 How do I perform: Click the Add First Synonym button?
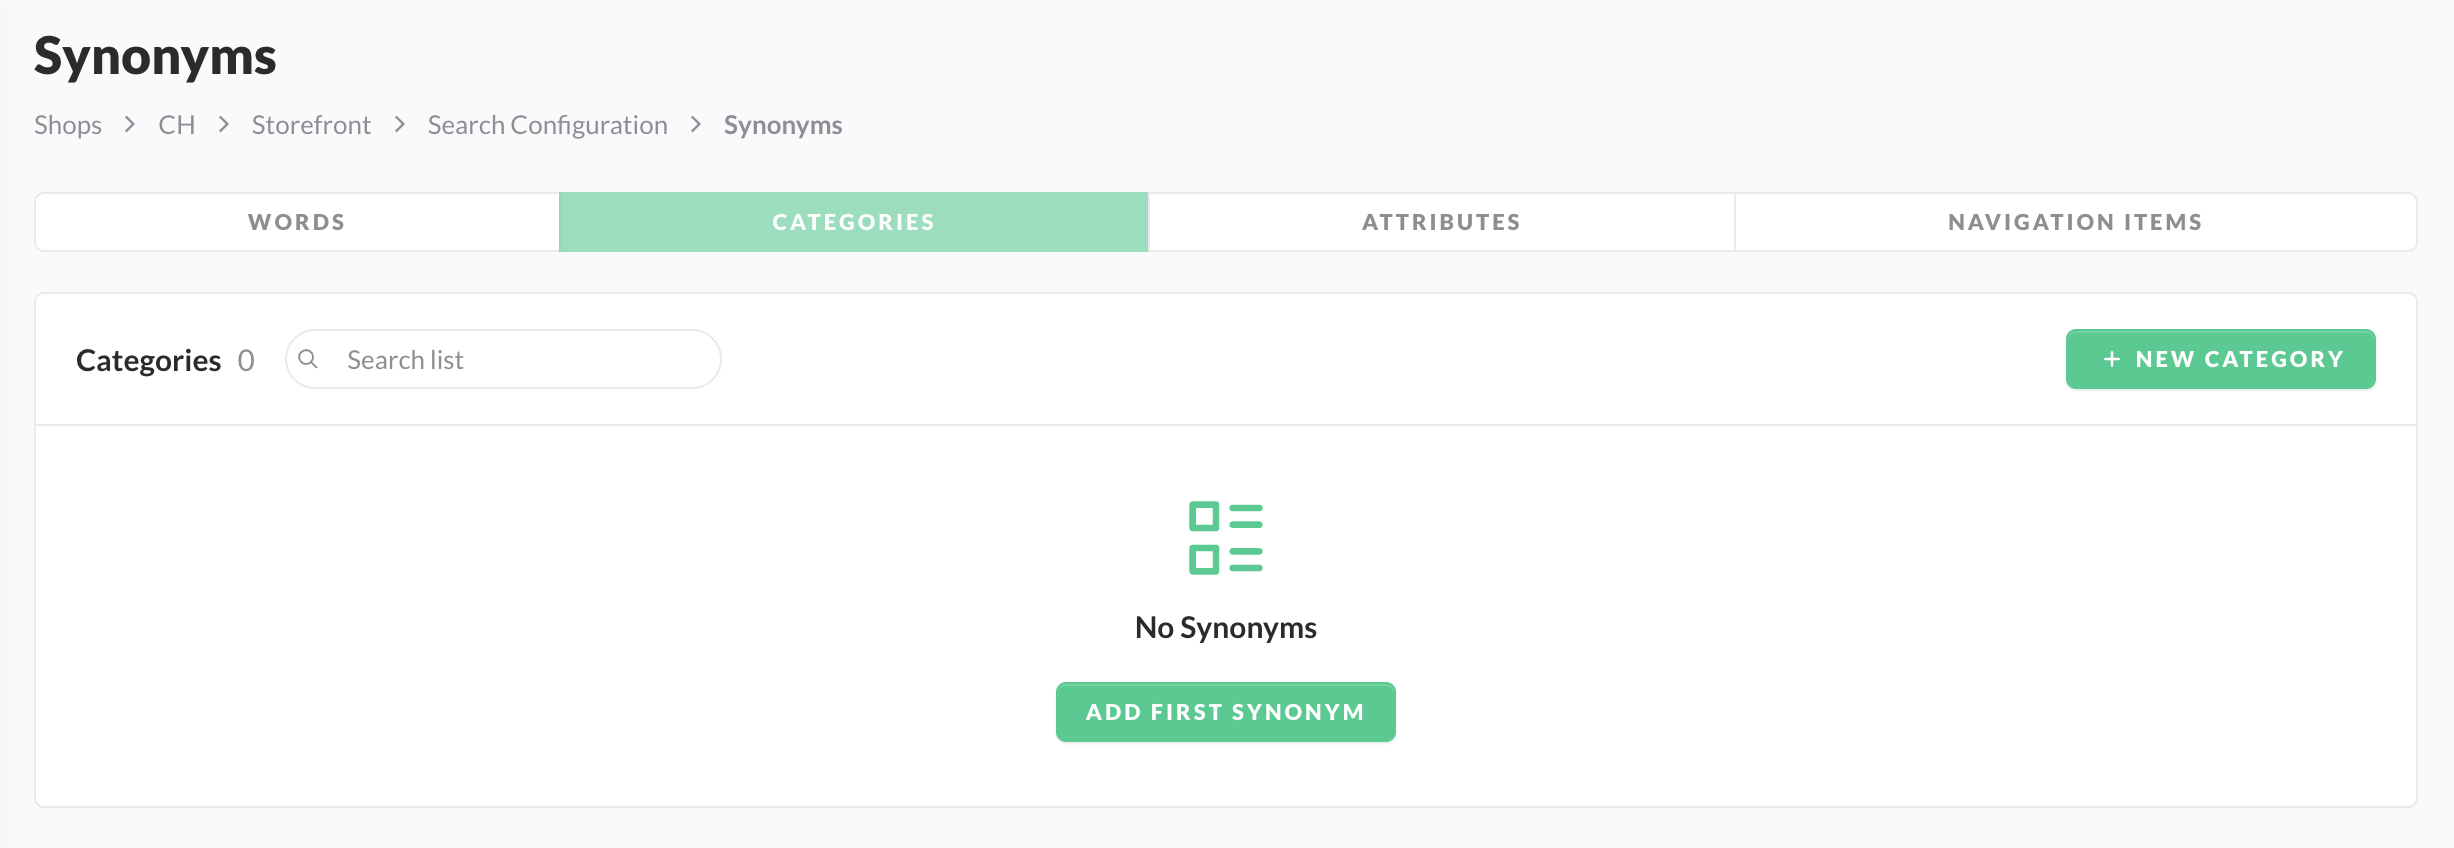pyautogui.click(x=1225, y=712)
